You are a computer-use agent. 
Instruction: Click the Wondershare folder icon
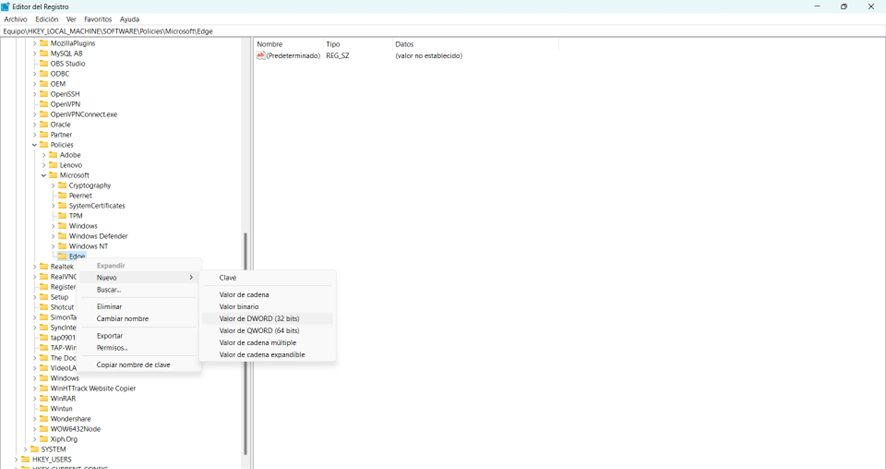click(x=44, y=419)
